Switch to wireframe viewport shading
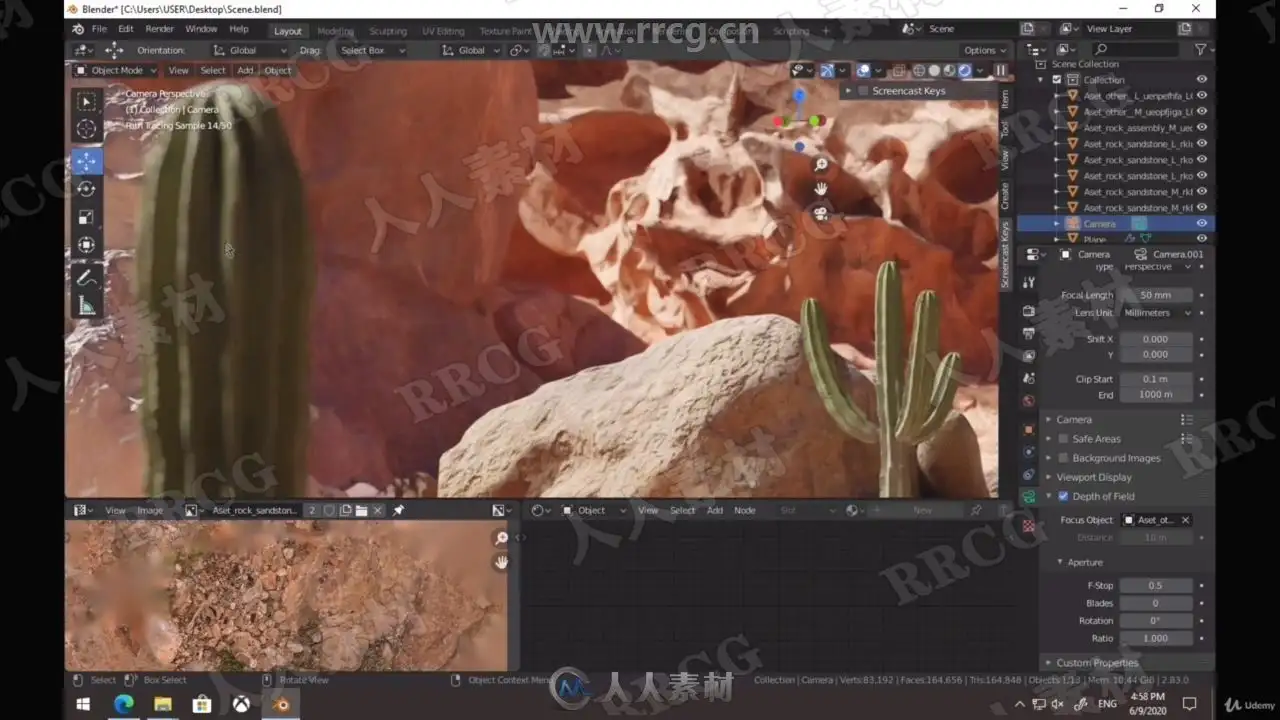 [918, 70]
